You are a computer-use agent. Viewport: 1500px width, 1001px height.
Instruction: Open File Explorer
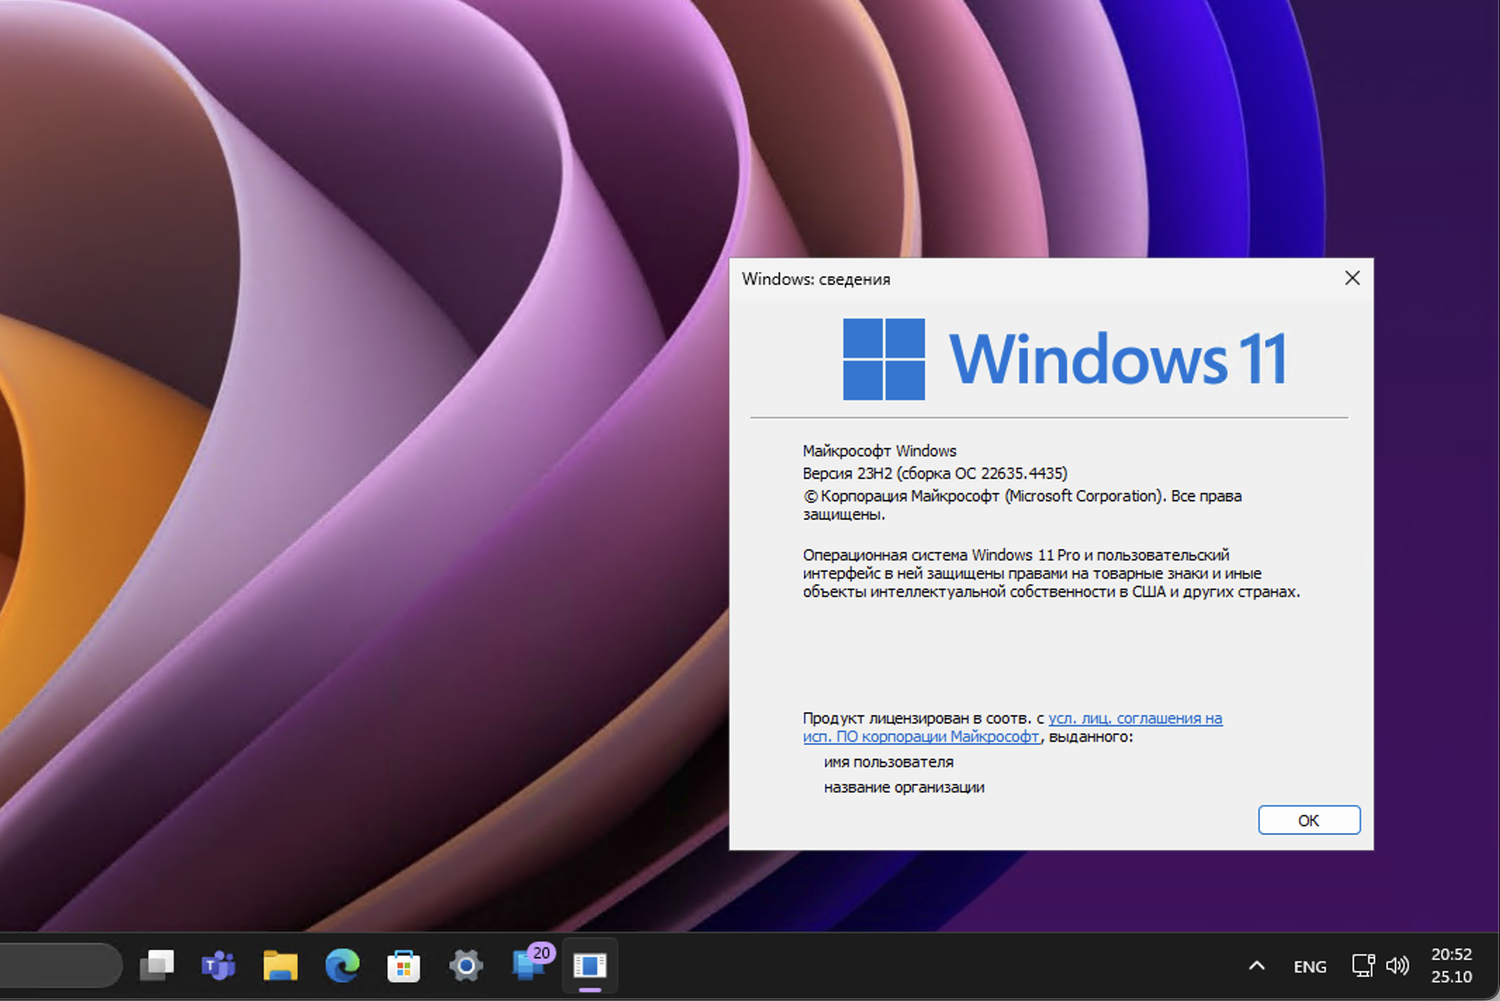point(280,965)
